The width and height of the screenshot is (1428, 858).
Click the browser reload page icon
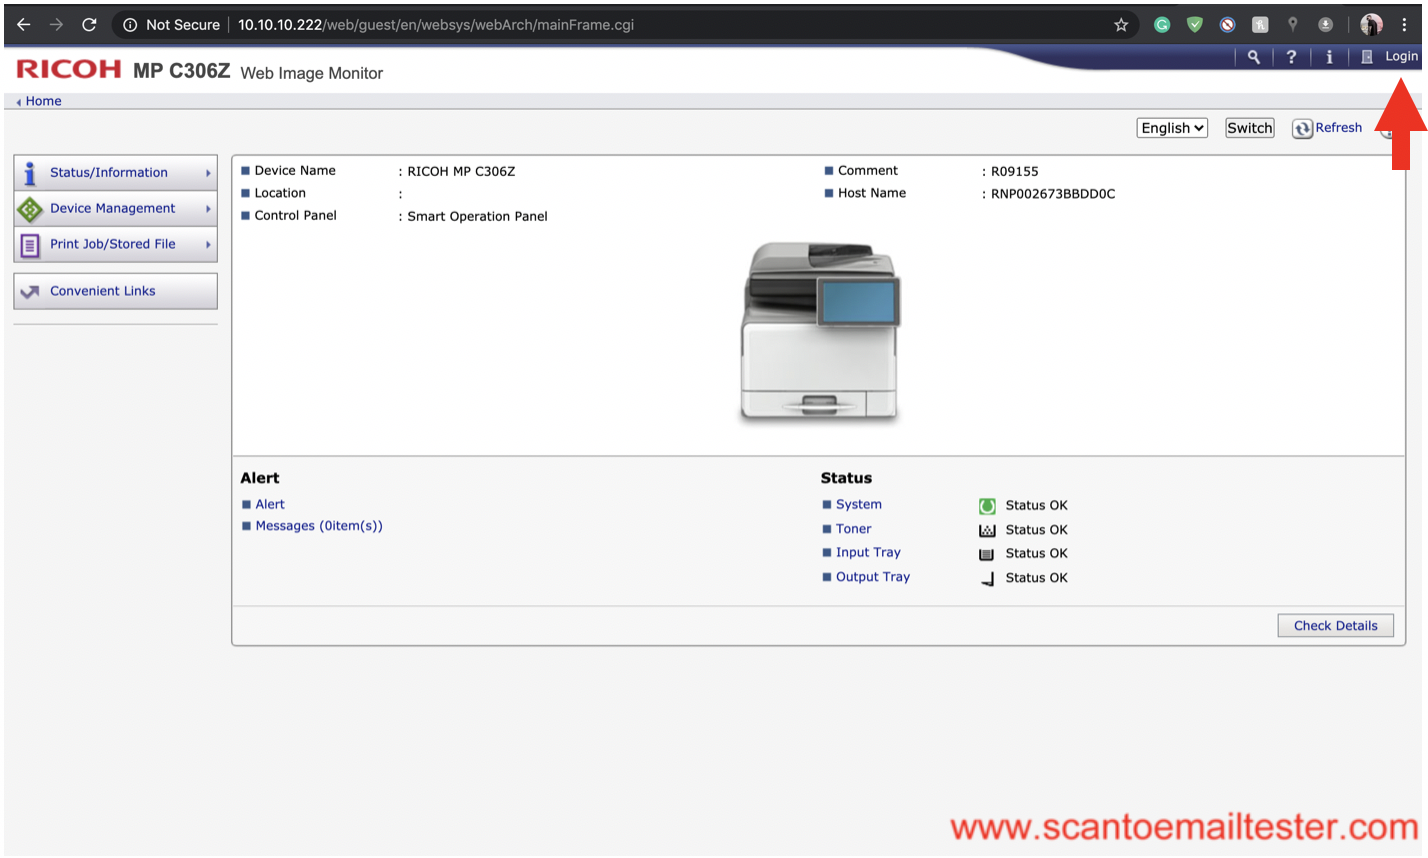coord(89,25)
